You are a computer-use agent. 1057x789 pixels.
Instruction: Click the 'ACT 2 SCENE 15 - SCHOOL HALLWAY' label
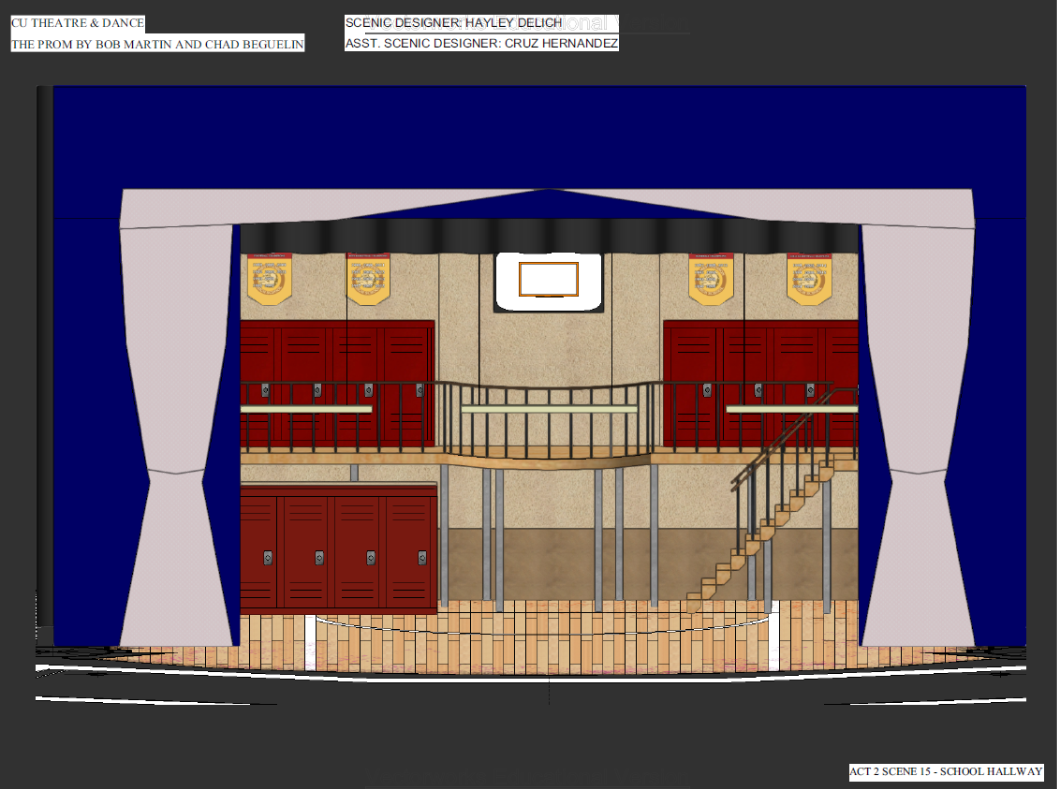(946, 771)
